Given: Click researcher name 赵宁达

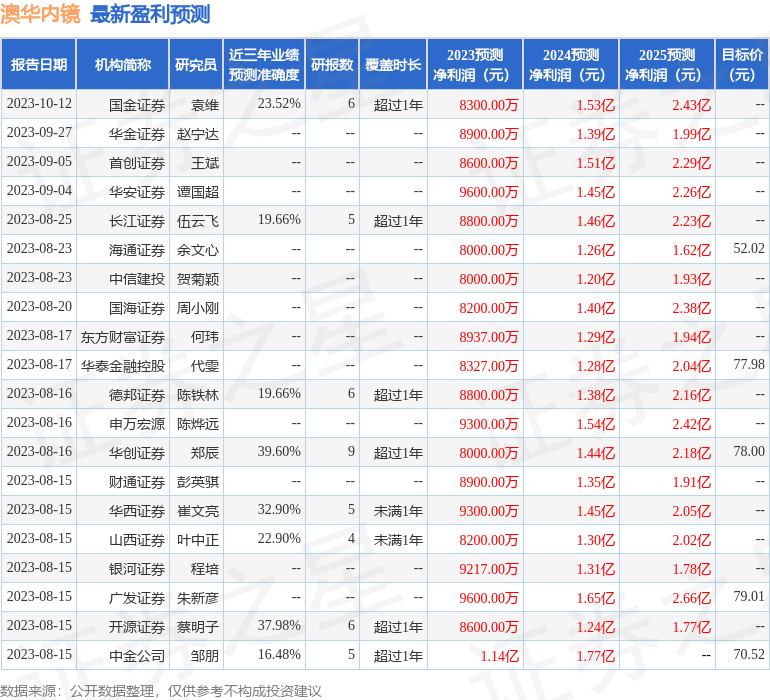Looking at the screenshot, I should click(x=198, y=134).
